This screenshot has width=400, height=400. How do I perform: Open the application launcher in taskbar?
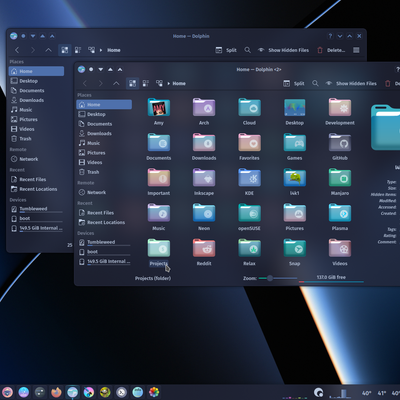point(7,392)
